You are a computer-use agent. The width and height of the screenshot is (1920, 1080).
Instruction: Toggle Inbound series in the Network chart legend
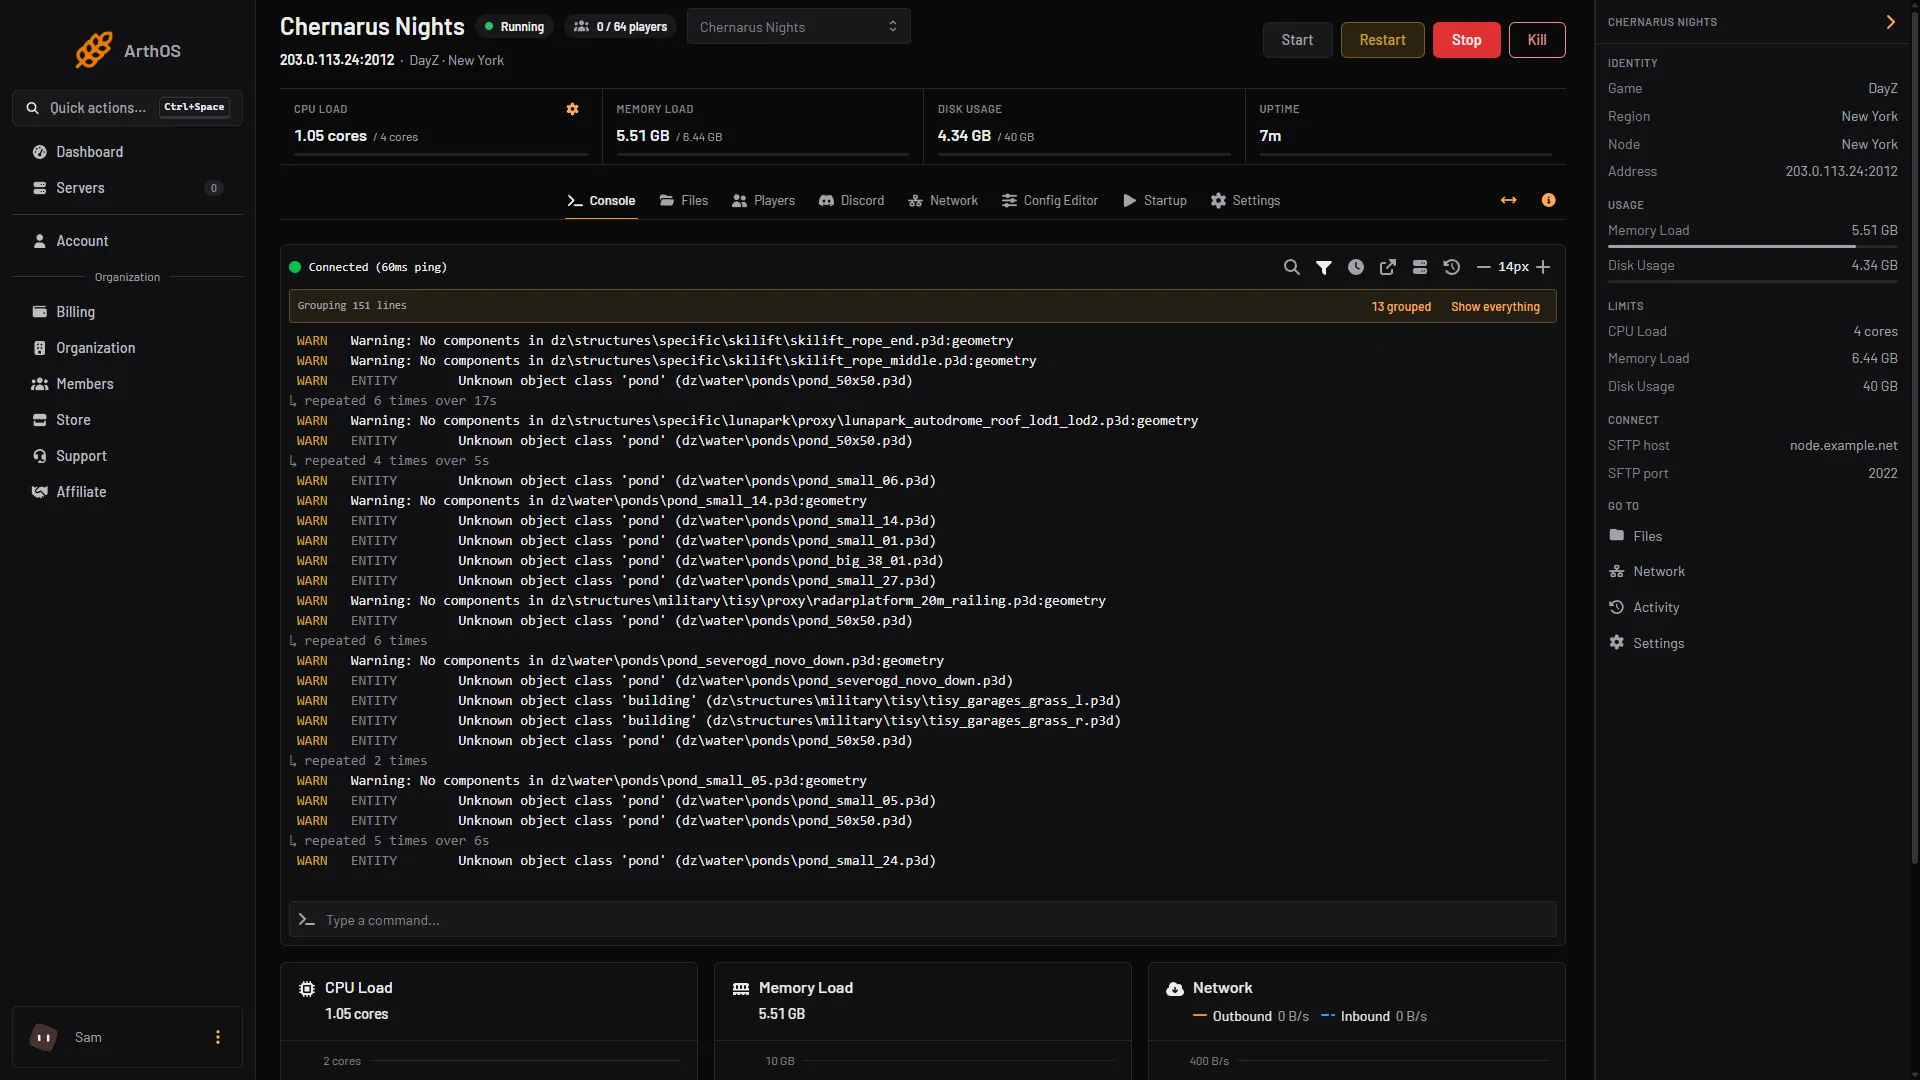coord(1374,1017)
